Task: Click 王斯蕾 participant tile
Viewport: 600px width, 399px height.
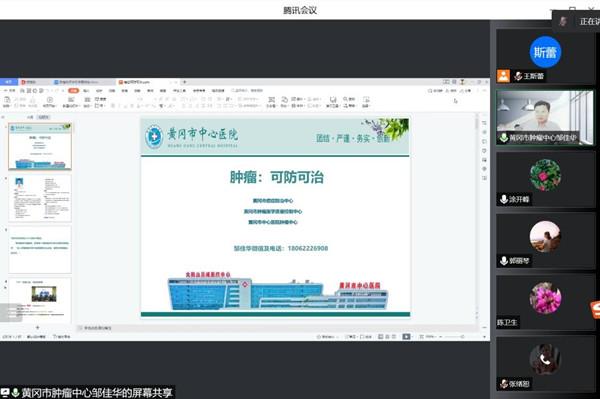Action: tap(545, 56)
